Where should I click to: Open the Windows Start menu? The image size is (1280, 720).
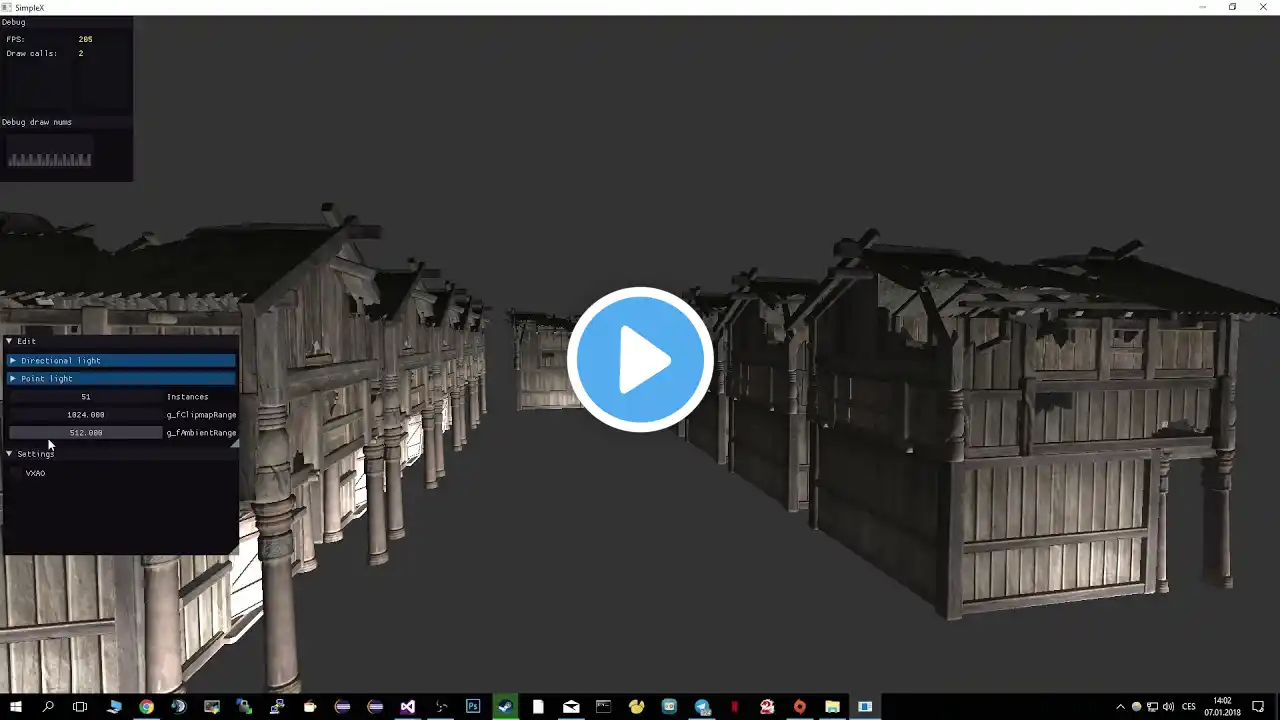16,707
